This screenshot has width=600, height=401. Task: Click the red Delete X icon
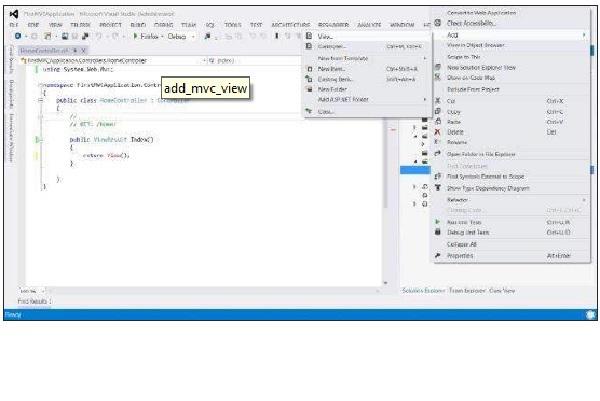[438, 132]
